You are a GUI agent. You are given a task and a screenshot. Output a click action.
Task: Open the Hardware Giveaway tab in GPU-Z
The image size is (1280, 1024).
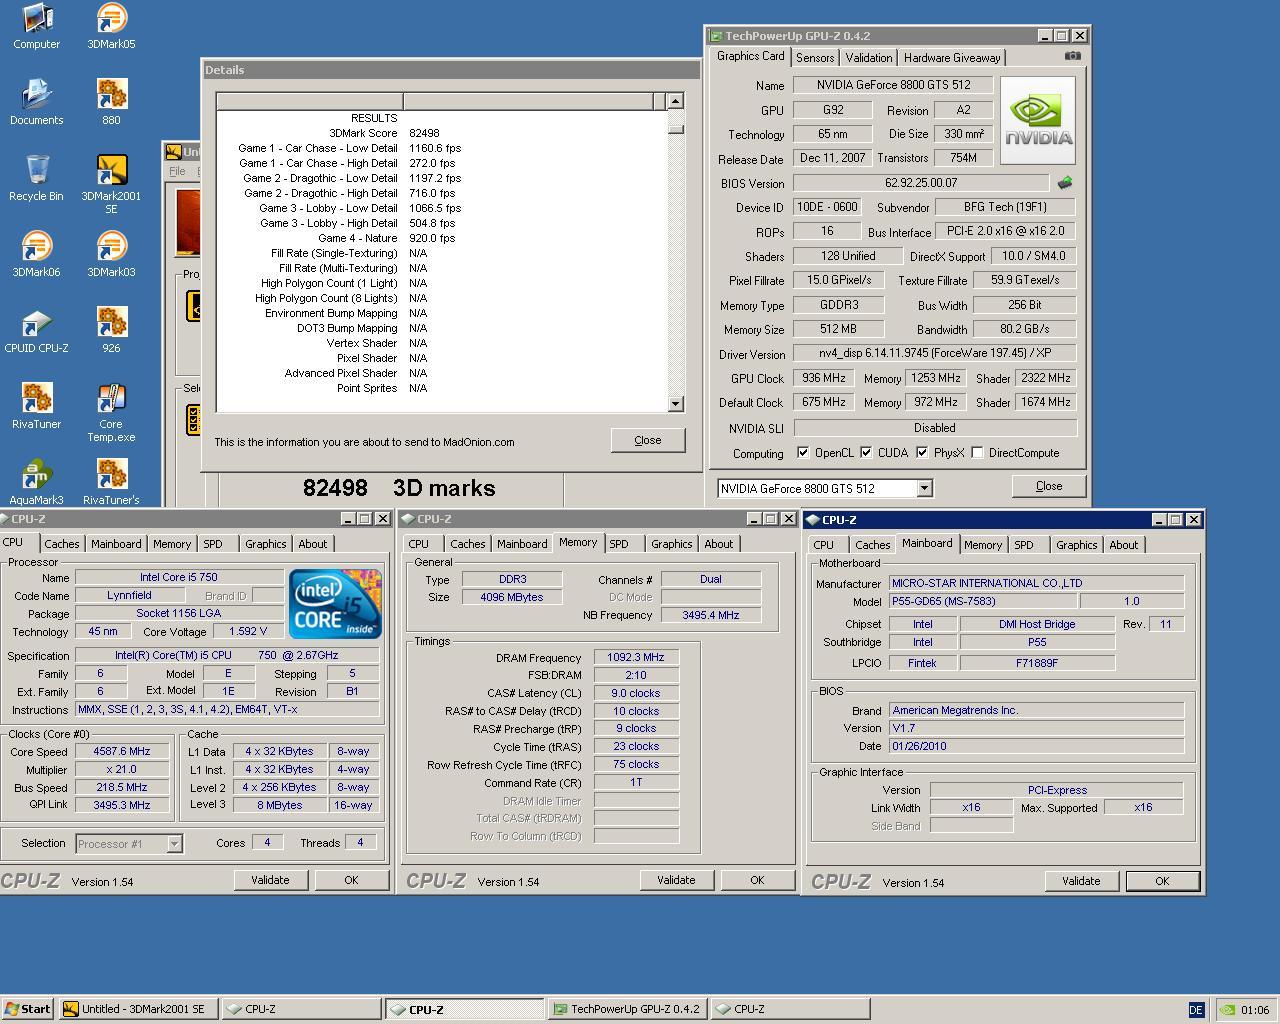click(x=952, y=58)
